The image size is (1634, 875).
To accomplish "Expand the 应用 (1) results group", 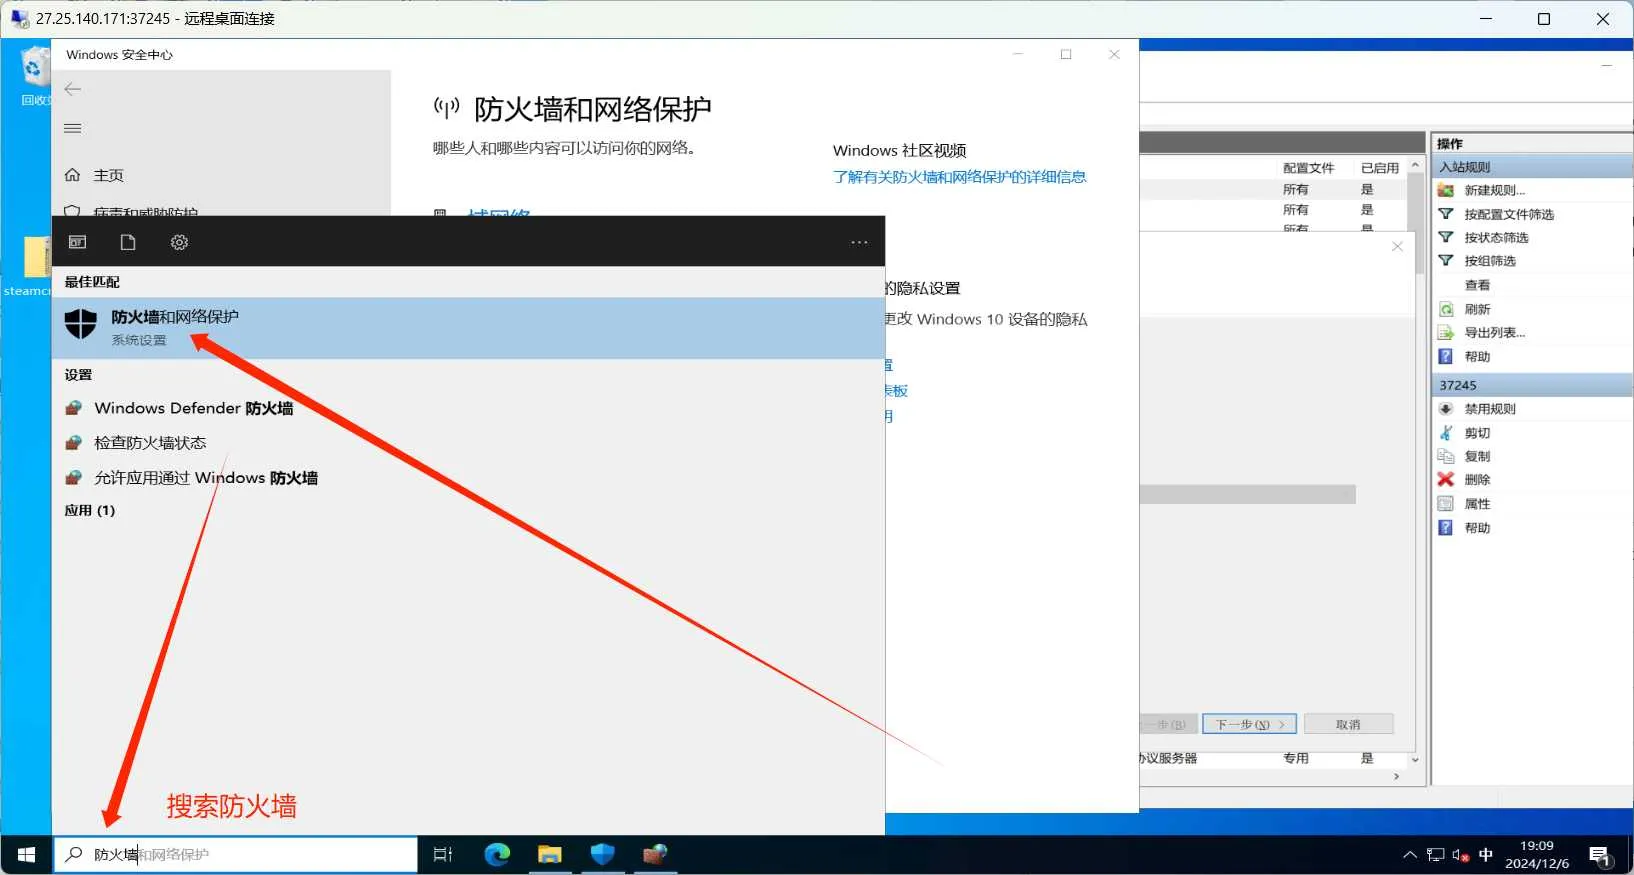I will [x=90, y=511].
